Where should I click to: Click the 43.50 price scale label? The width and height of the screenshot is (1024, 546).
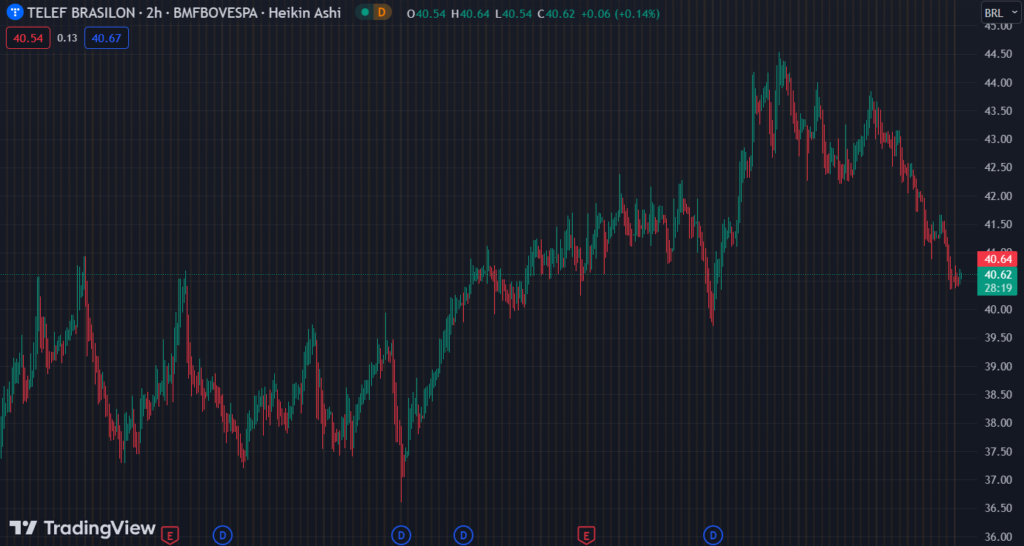click(x=999, y=111)
